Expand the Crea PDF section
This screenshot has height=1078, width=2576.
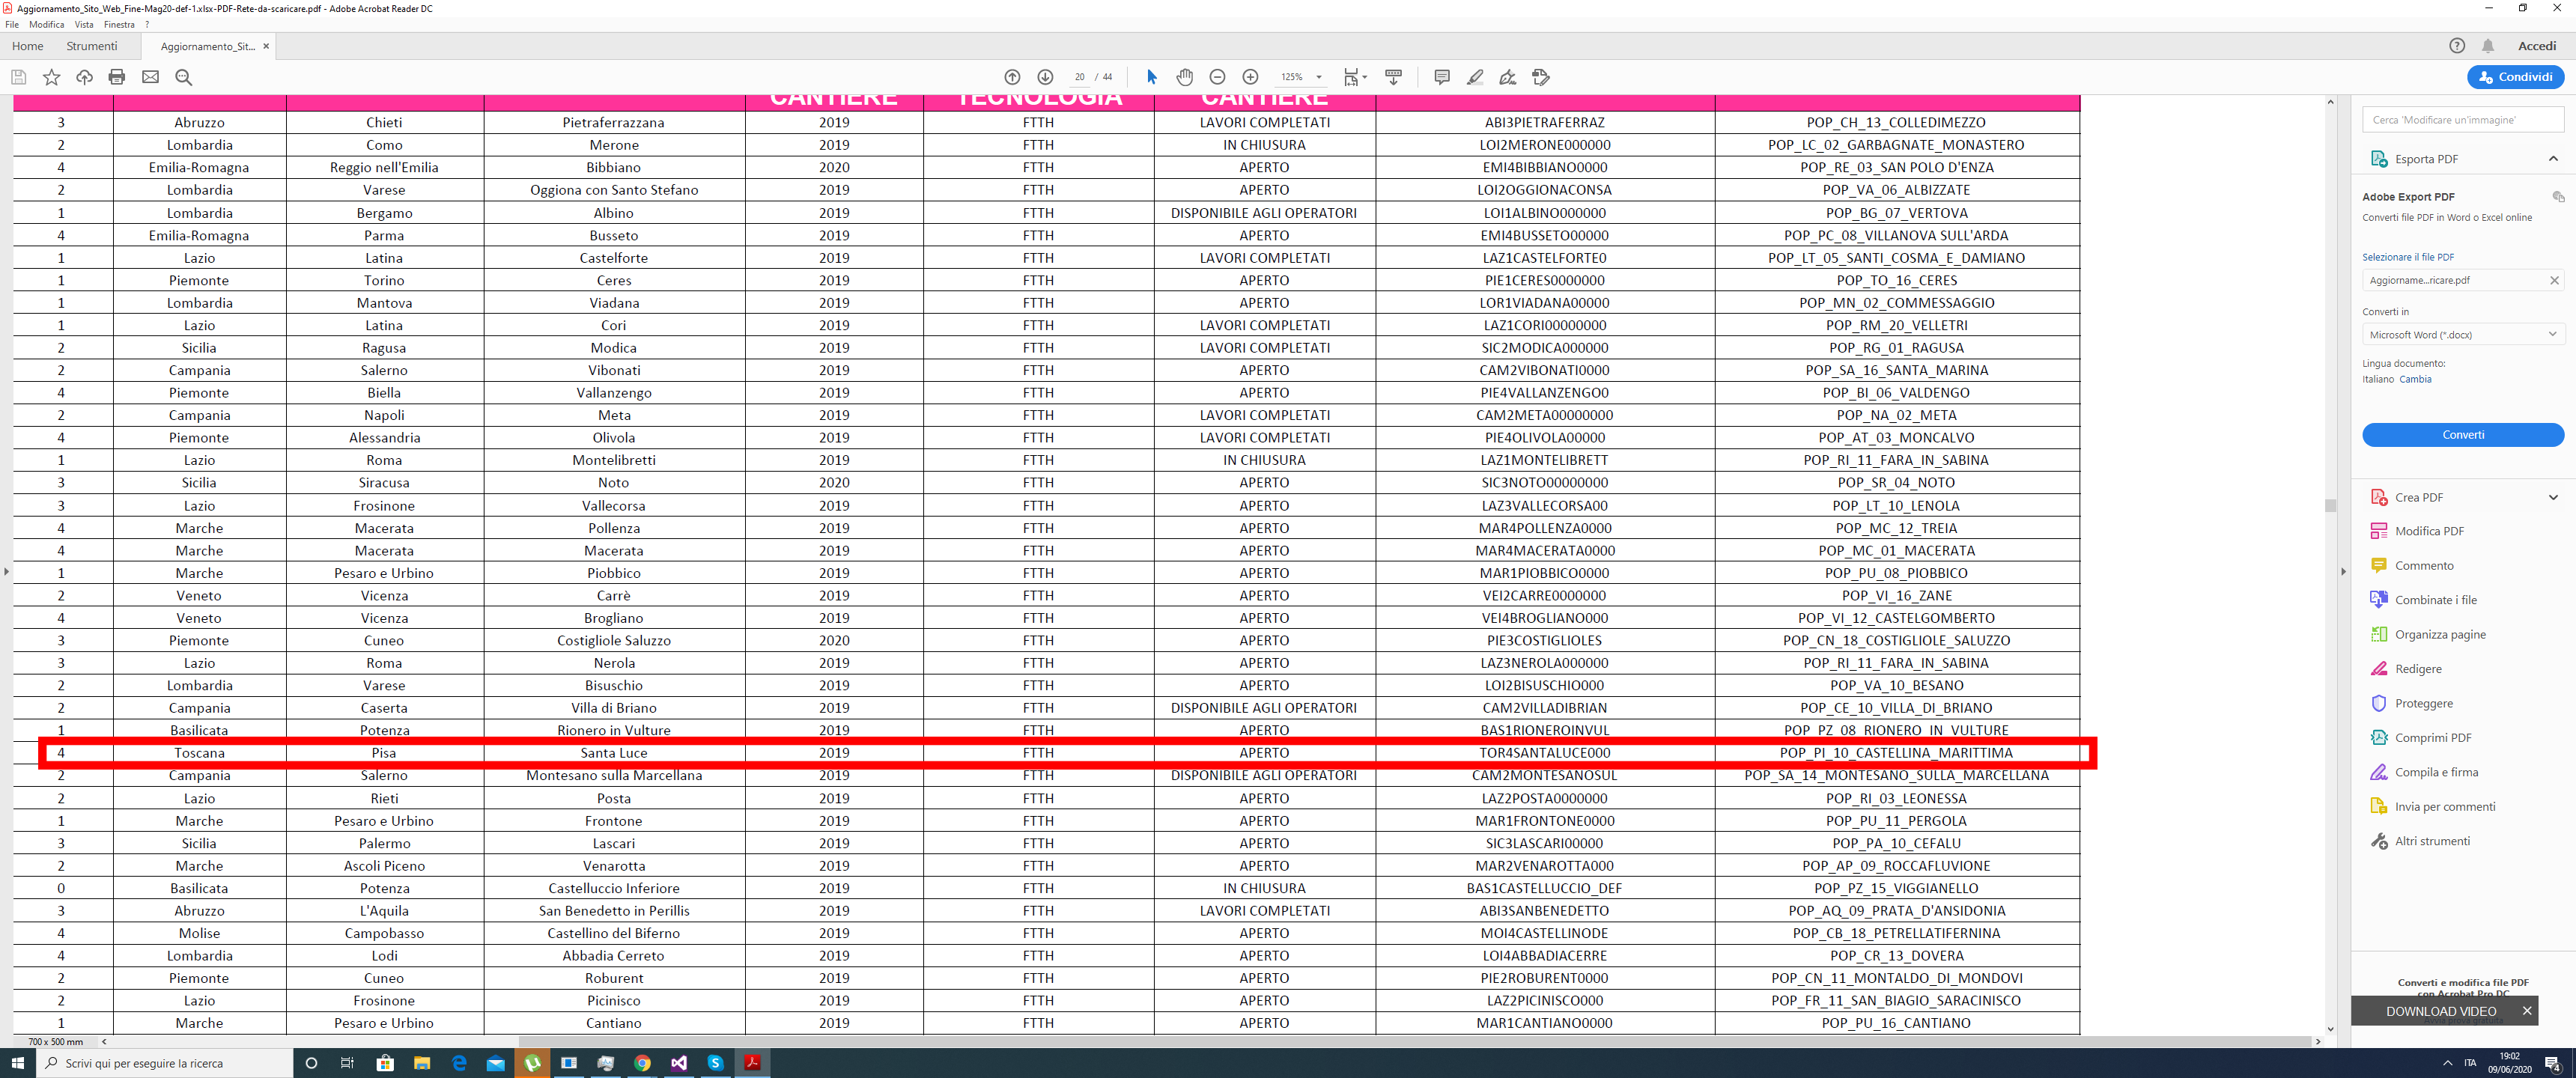[x=2552, y=497]
